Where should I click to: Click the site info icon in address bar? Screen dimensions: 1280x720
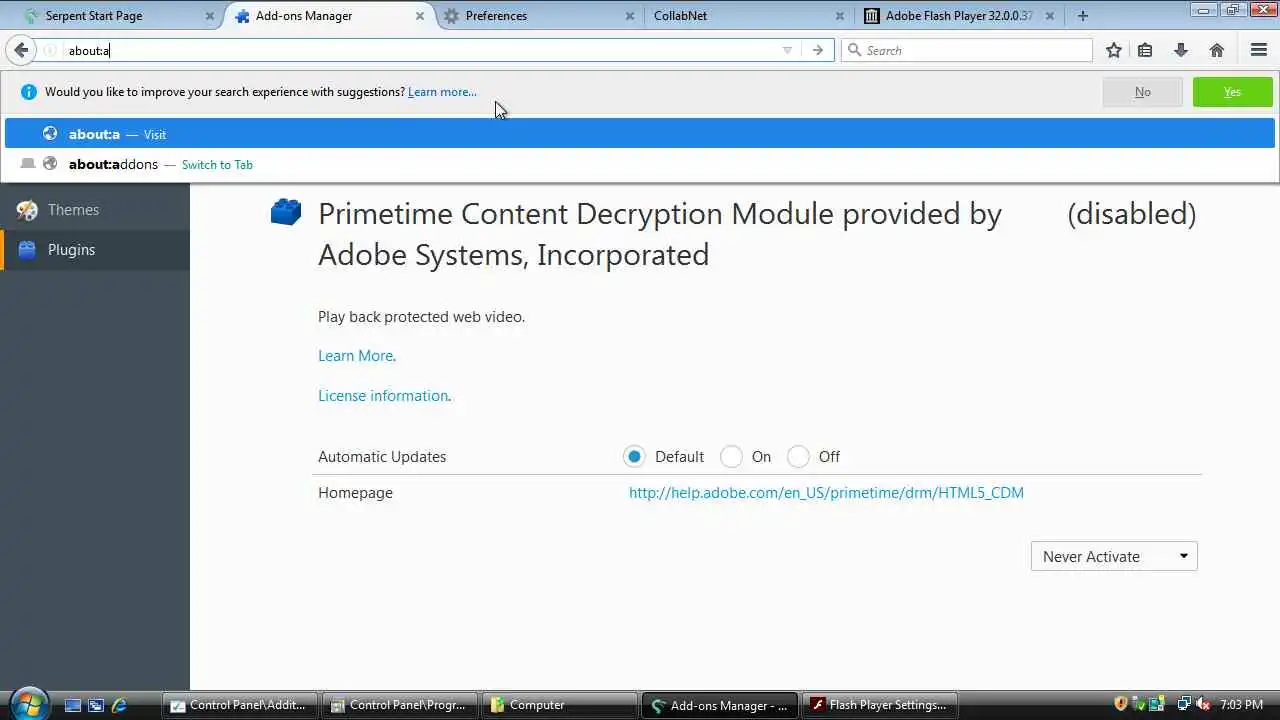[50, 50]
